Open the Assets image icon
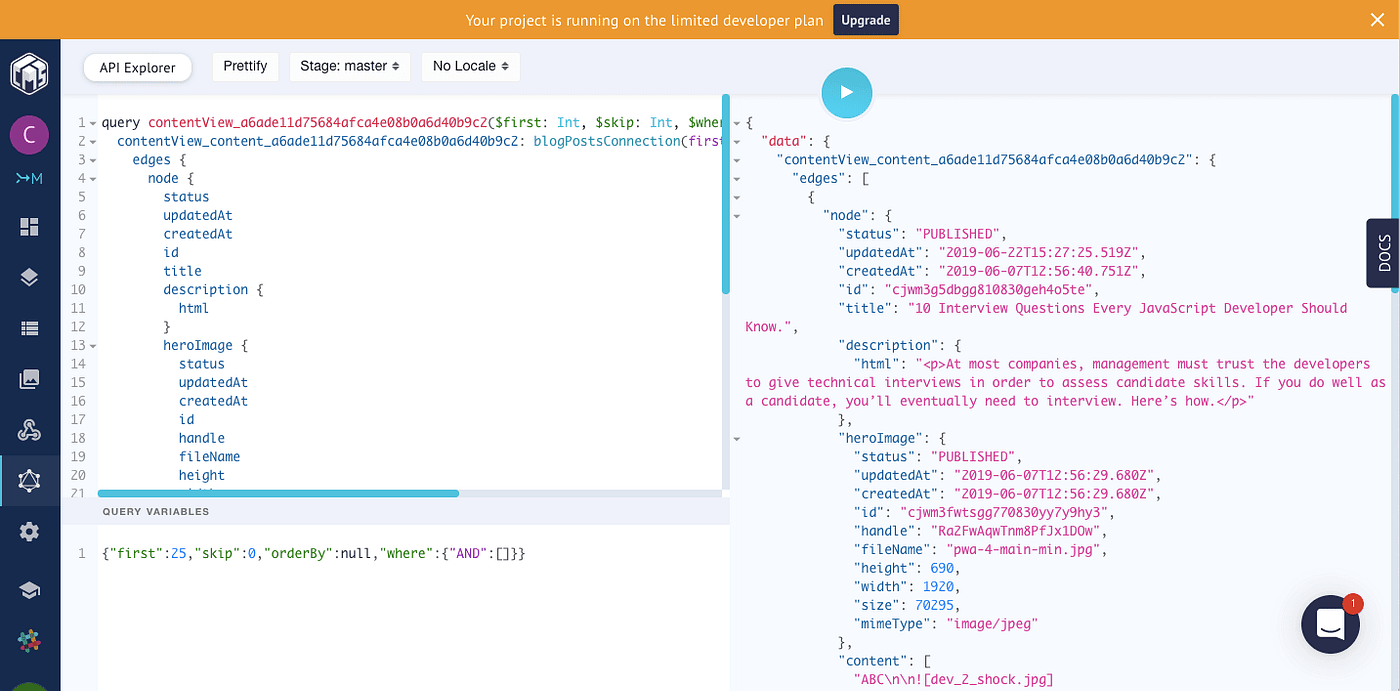The height and width of the screenshot is (691, 1400). (29, 379)
